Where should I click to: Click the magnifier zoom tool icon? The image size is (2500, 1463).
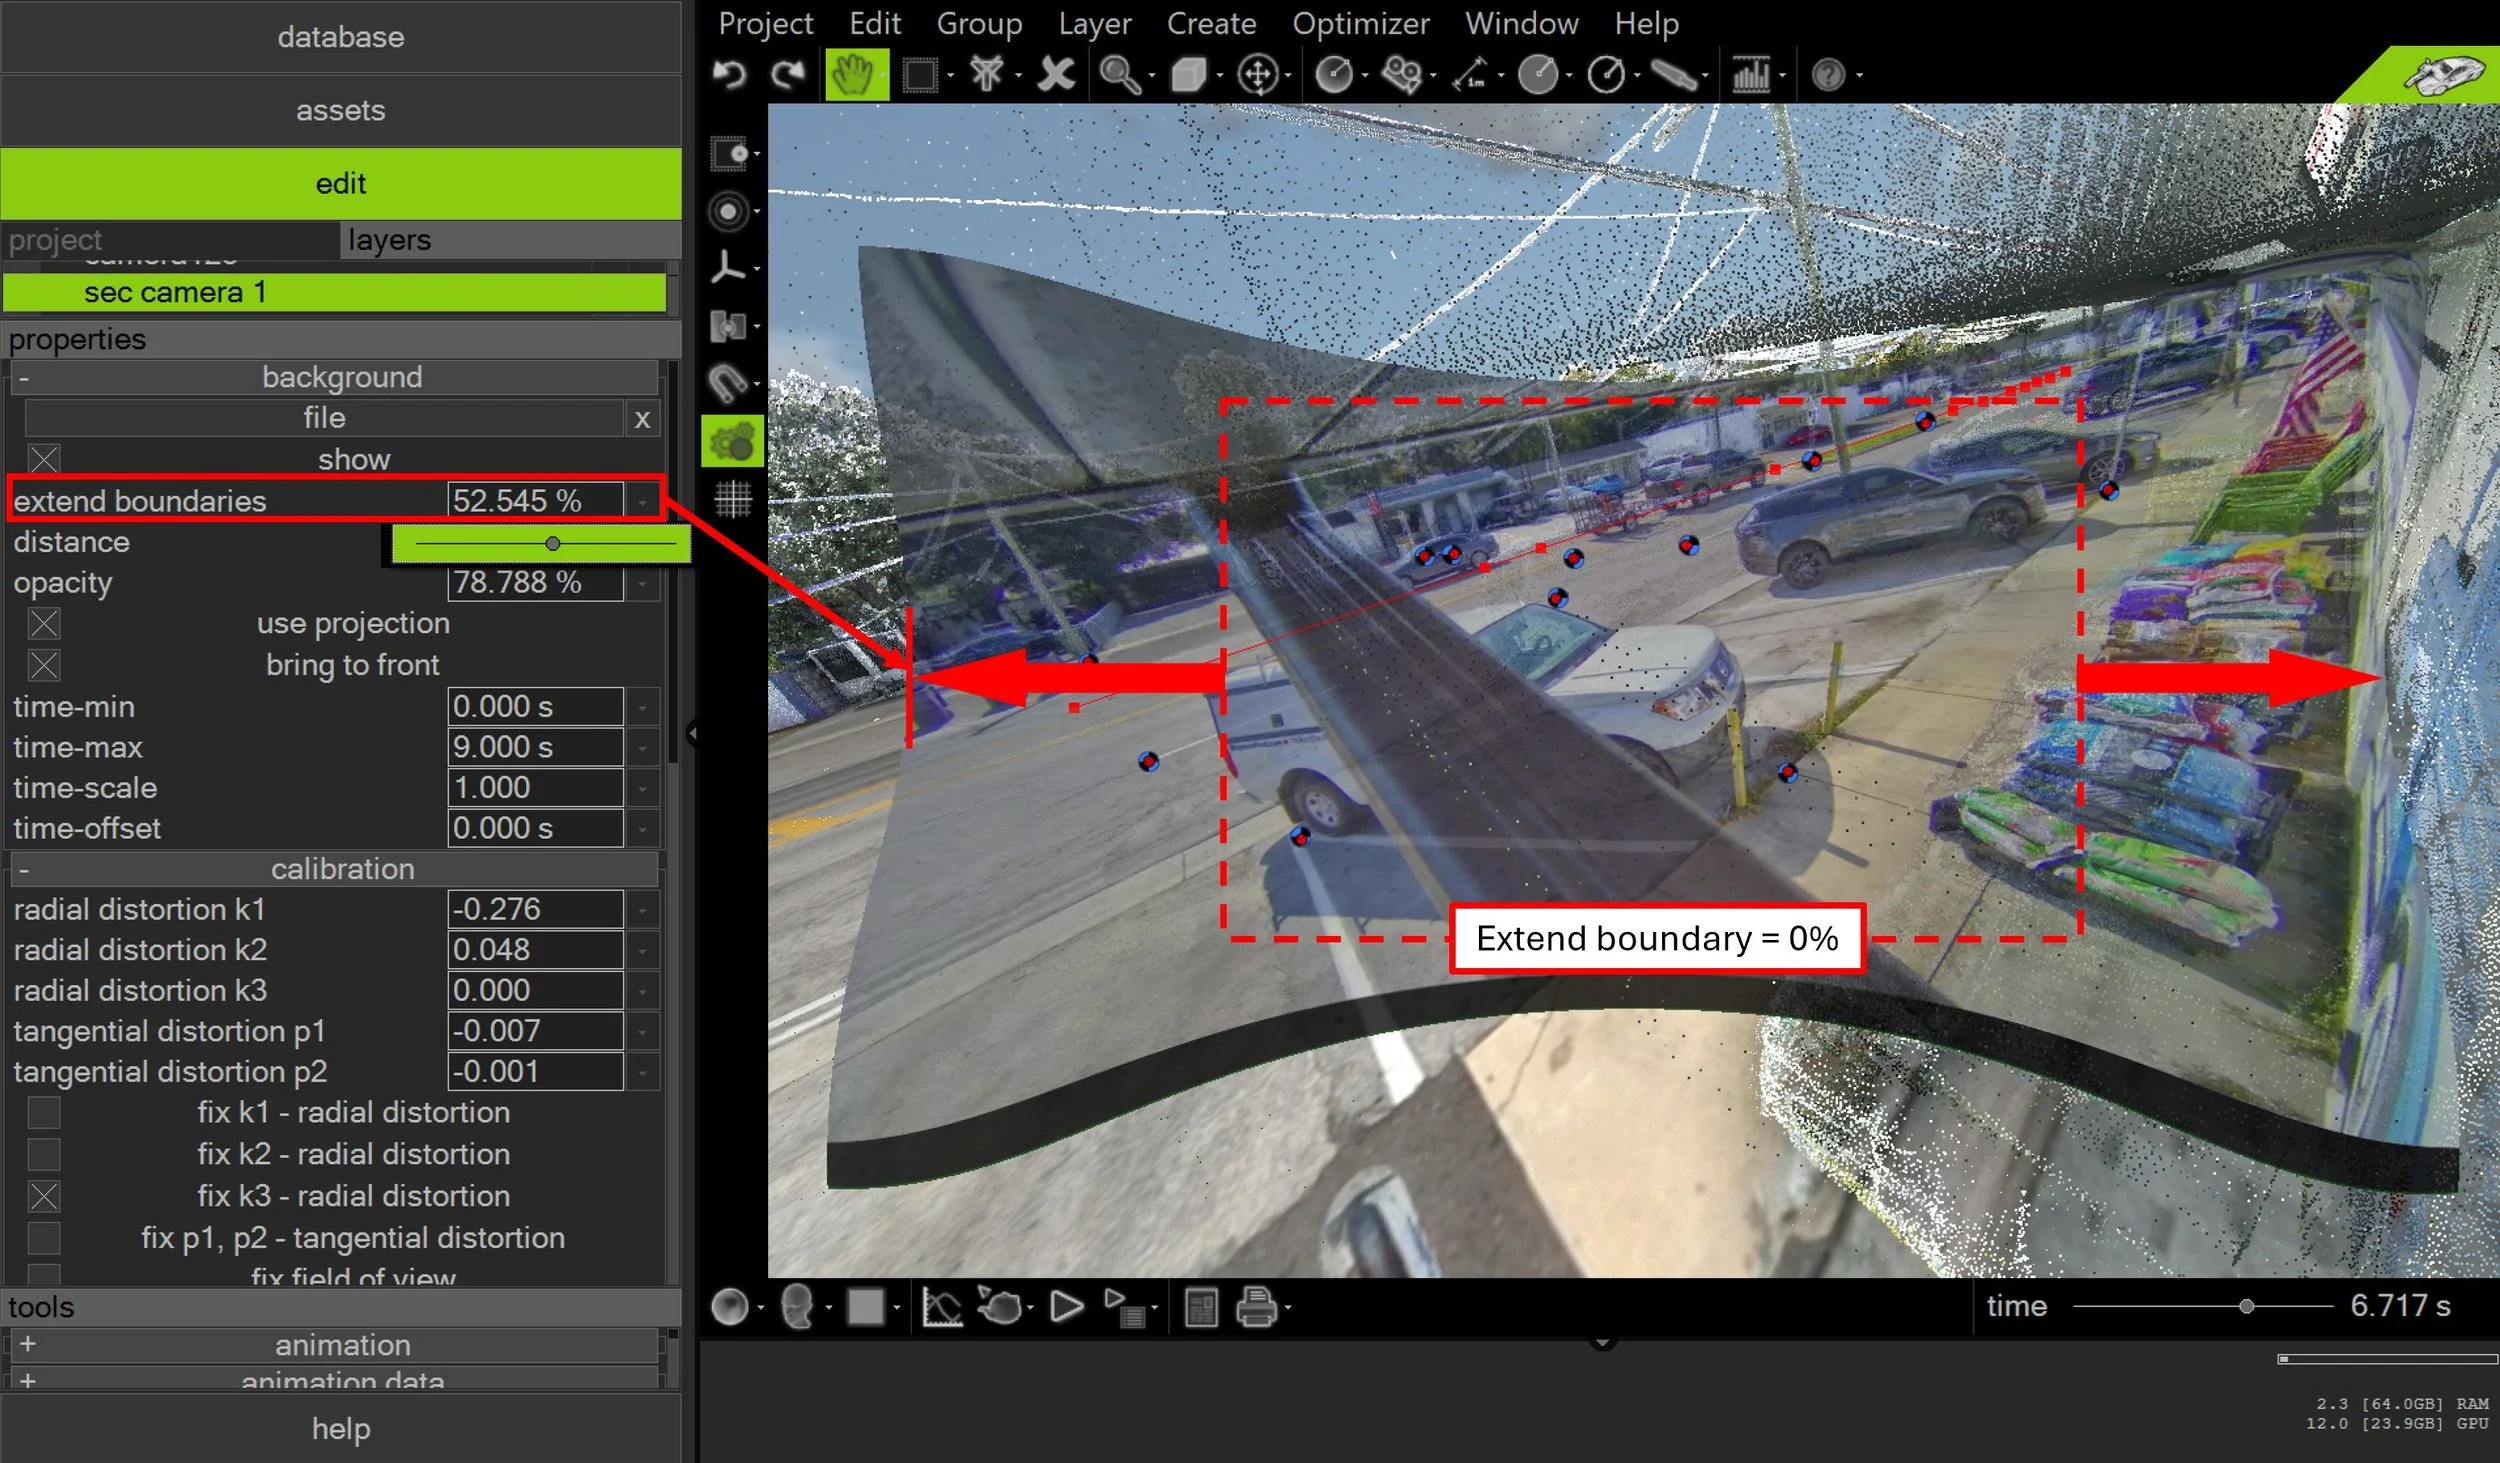coord(1118,75)
